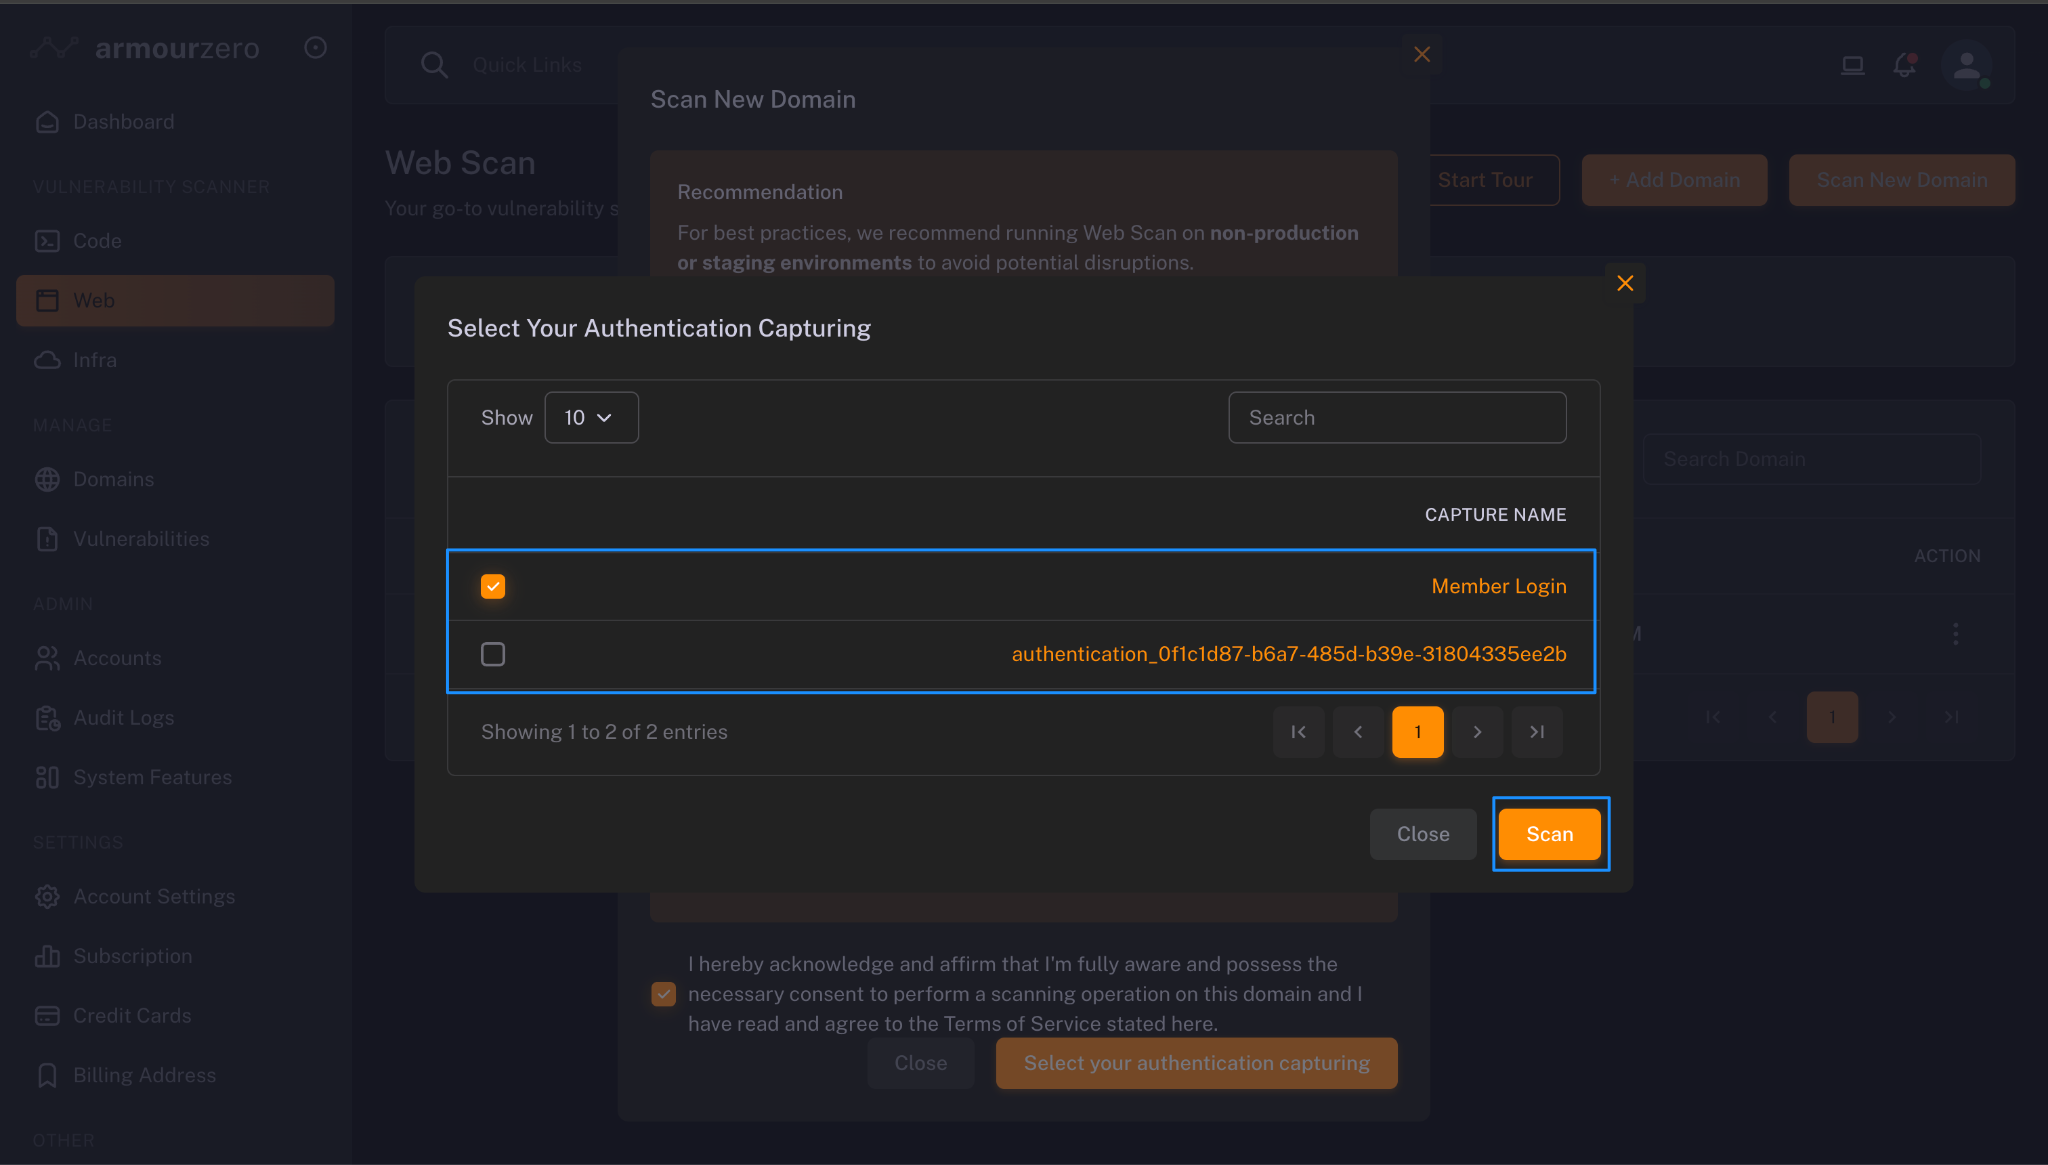Click the orange Scan button
This screenshot has width=2048, height=1165.
click(x=1549, y=834)
